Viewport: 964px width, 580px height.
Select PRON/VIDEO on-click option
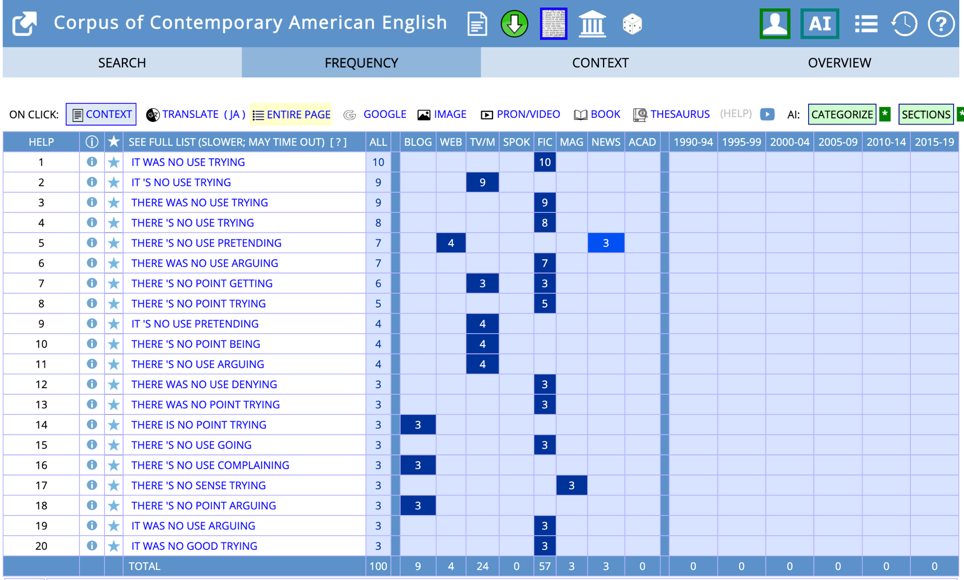pyautogui.click(x=520, y=114)
